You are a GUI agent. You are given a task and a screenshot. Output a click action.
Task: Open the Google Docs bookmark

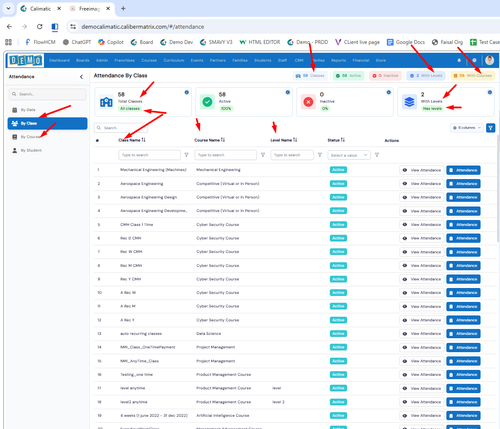coord(406,42)
